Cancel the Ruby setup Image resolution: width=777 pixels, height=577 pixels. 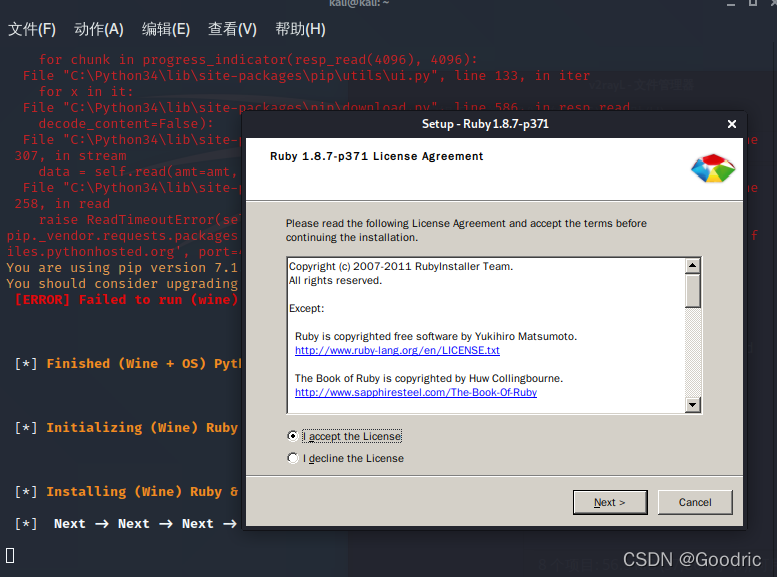tap(695, 502)
